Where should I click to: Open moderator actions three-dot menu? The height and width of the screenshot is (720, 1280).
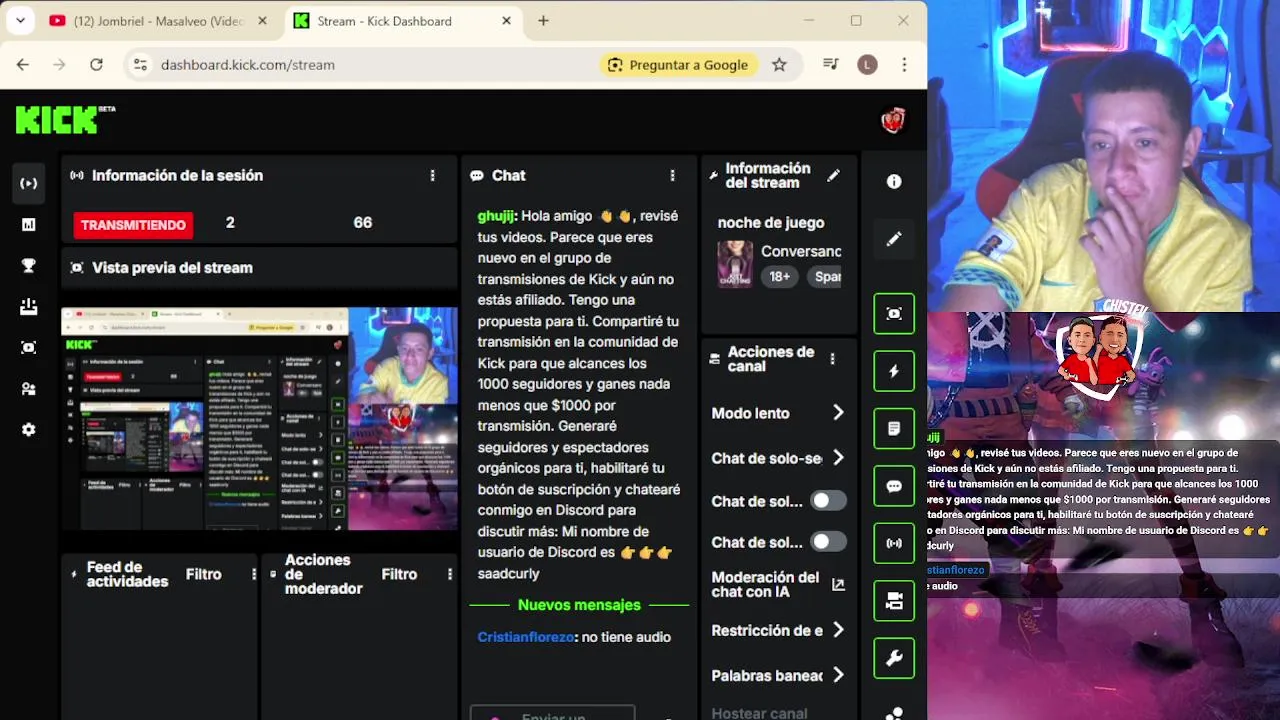[x=450, y=574]
